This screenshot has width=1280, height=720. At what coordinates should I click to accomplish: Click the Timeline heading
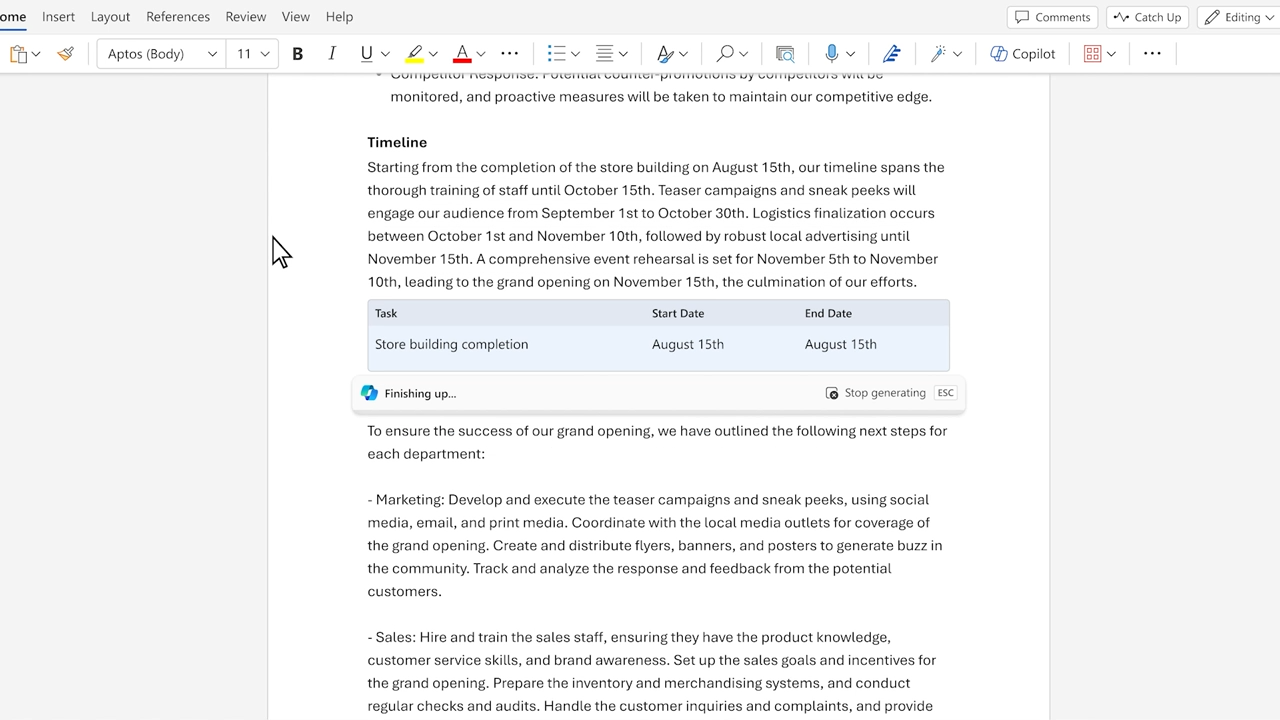(397, 142)
